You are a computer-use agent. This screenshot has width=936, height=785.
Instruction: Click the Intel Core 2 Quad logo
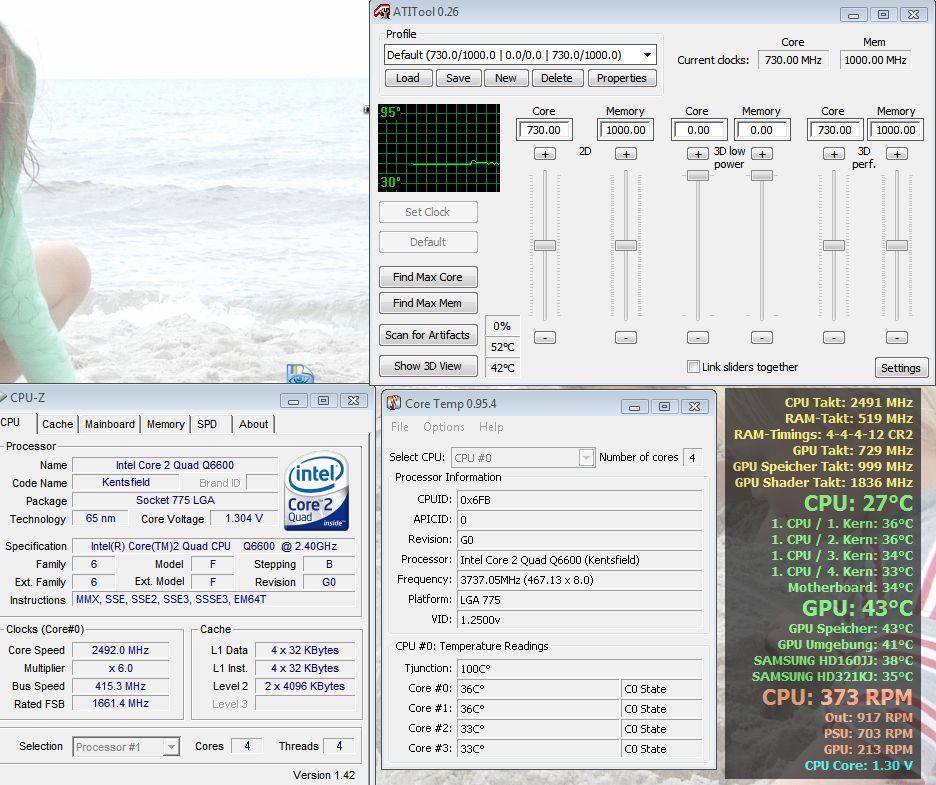316,491
